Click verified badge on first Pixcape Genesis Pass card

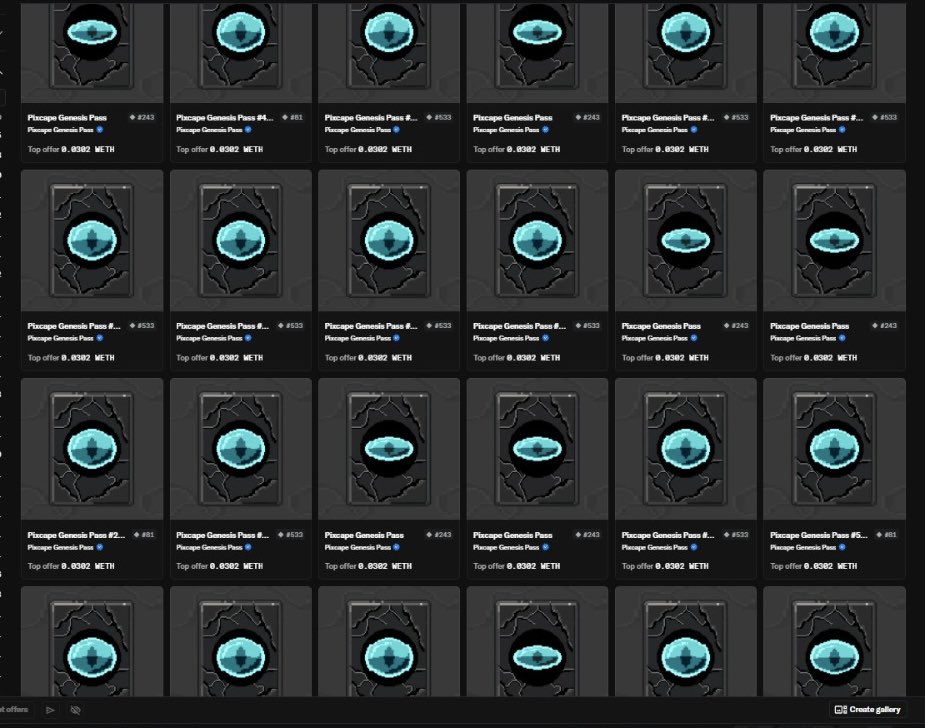pyautogui.click(x=100, y=130)
